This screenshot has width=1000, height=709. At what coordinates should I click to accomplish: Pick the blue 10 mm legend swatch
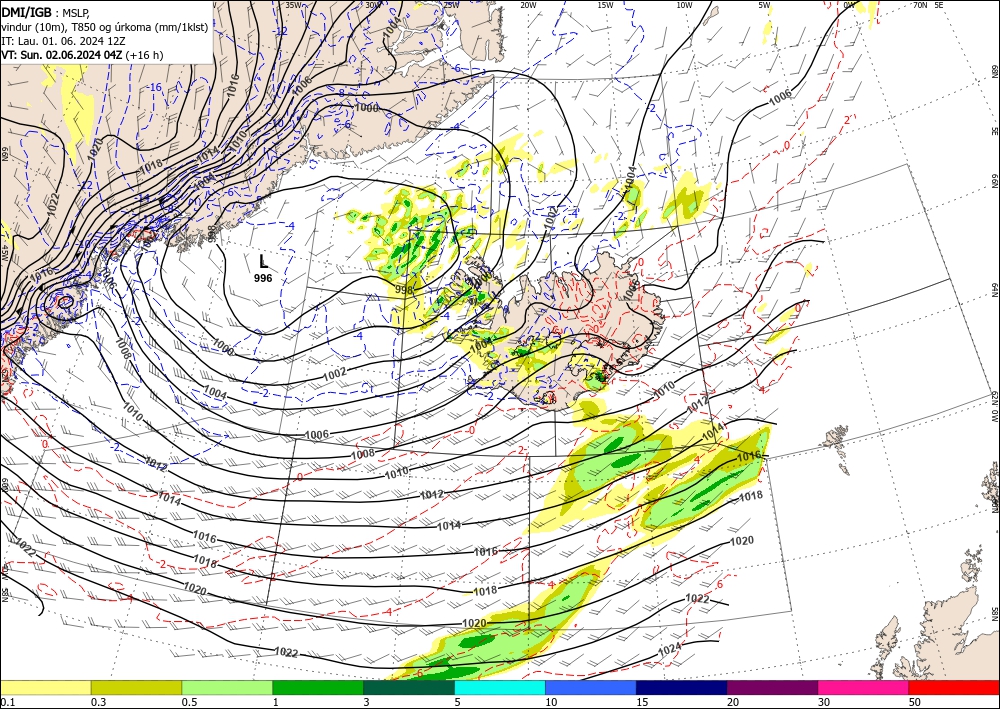click(591, 687)
